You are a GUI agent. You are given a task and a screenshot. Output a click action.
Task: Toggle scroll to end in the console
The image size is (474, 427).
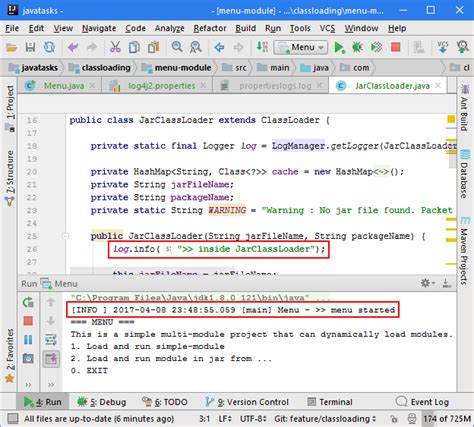[x=51, y=359]
